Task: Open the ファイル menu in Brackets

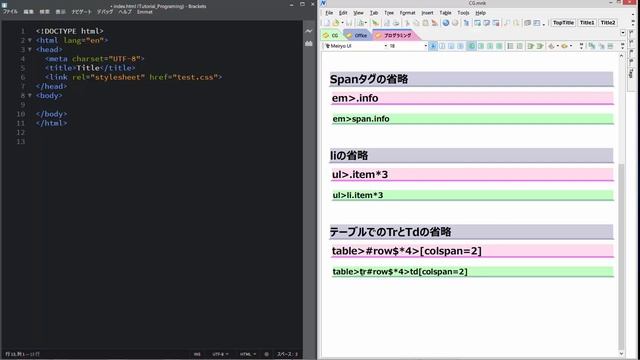Action: tap(10, 12)
